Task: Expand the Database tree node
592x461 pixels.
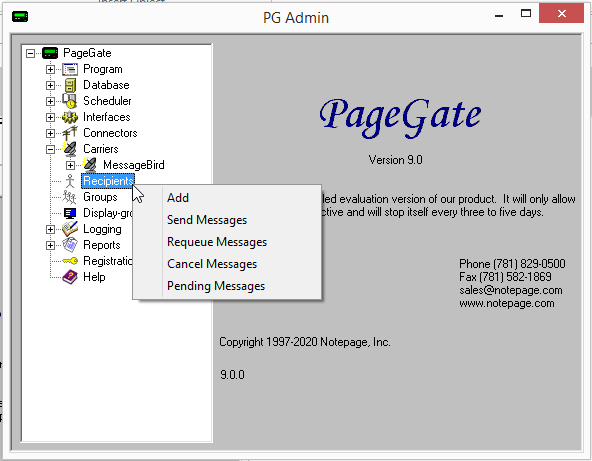Action: click(x=50, y=85)
